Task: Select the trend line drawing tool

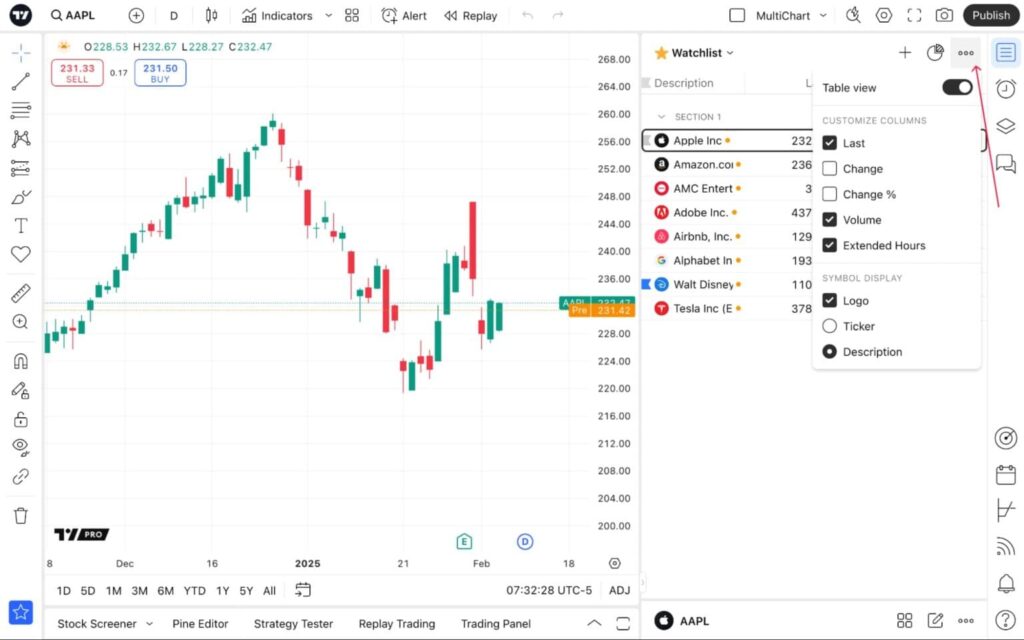Action: tap(20, 81)
